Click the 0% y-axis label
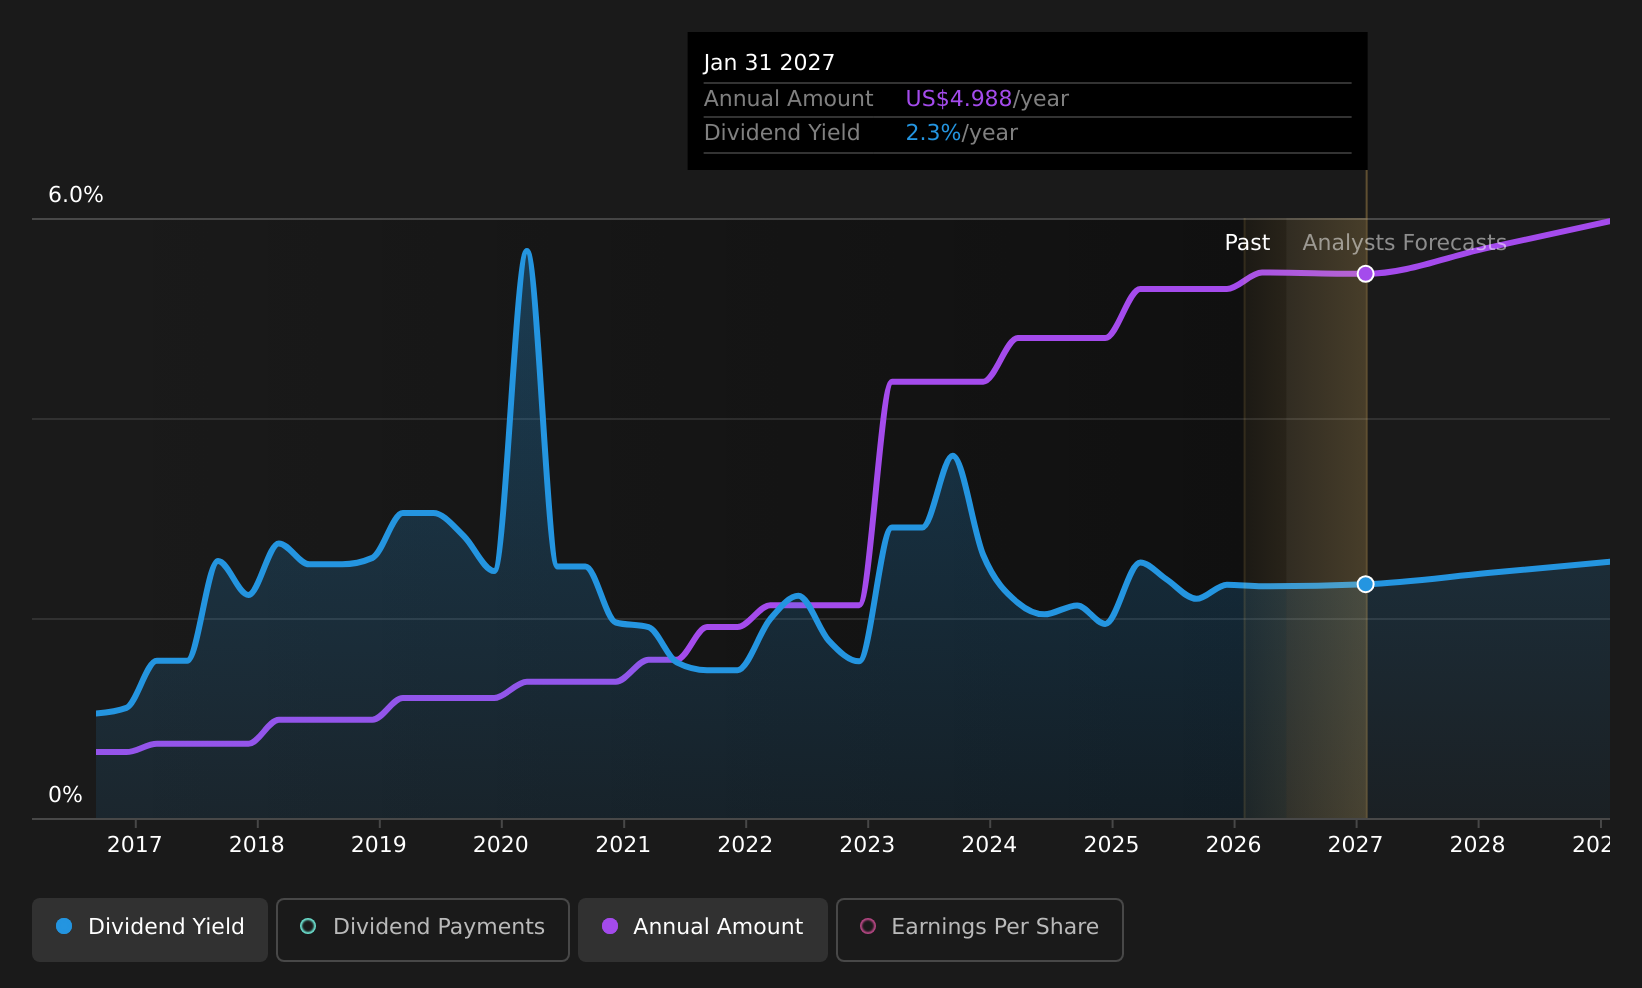Image resolution: width=1642 pixels, height=988 pixels. click(x=66, y=795)
